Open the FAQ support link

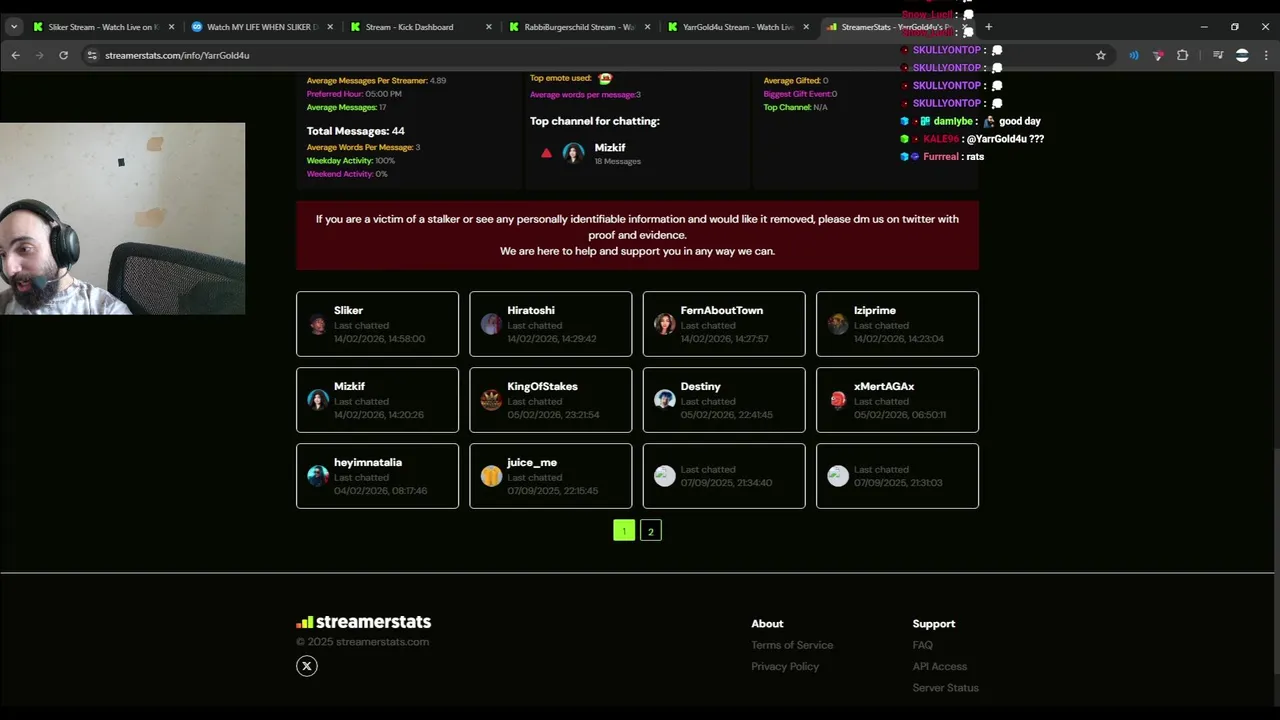(922, 645)
